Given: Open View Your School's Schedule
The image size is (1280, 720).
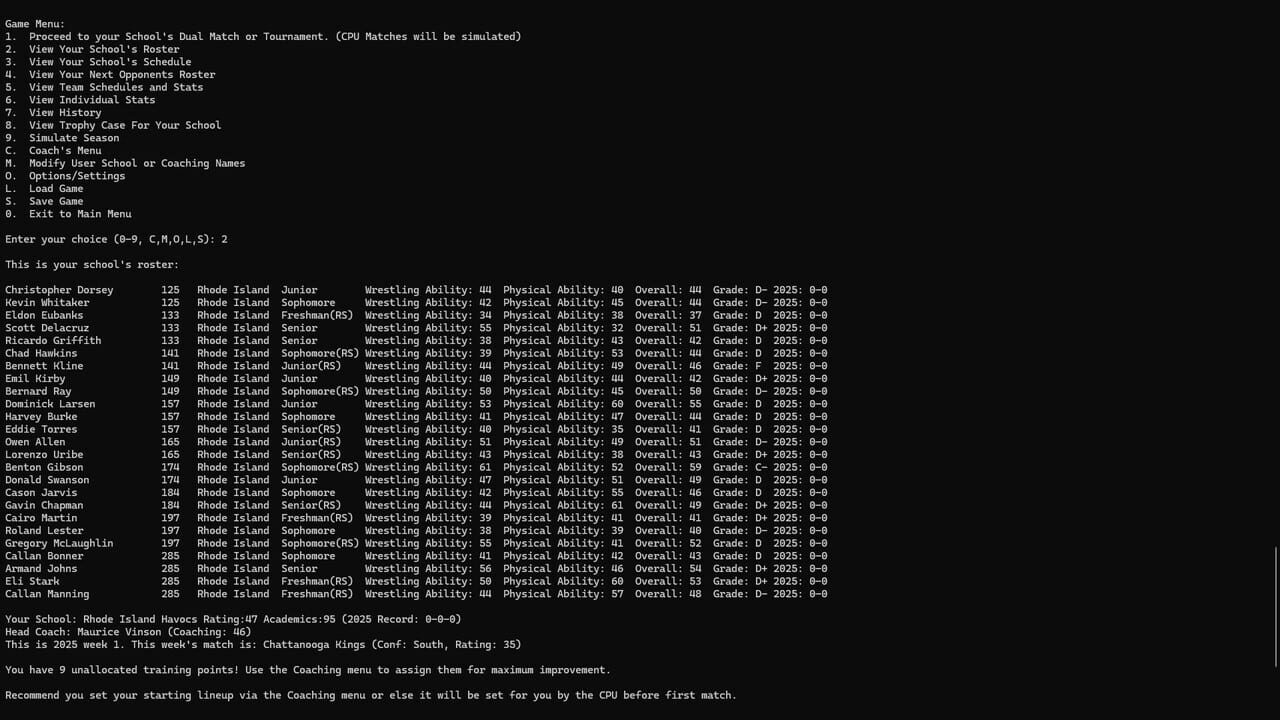Looking at the screenshot, I should [x=110, y=61].
